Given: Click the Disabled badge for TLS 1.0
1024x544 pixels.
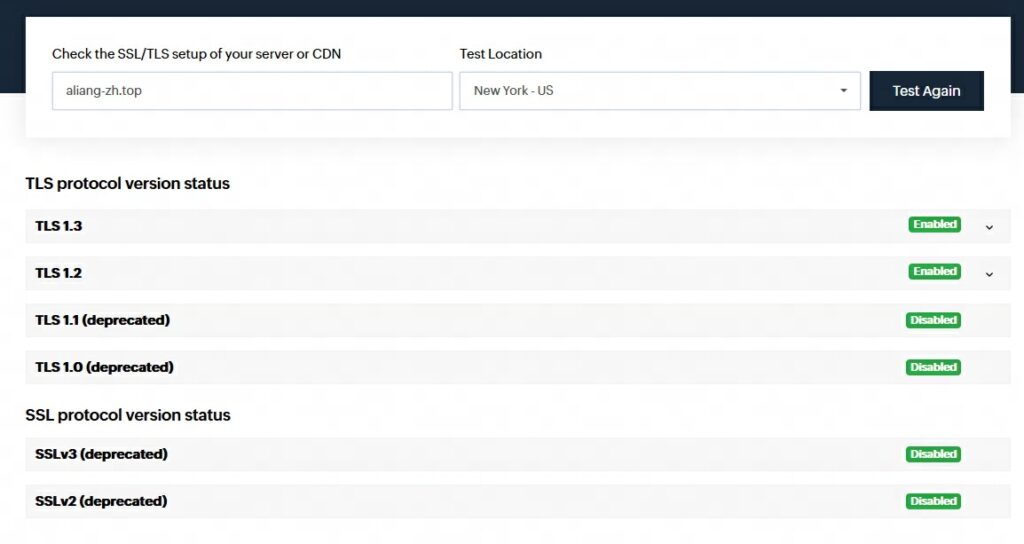Looking at the screenshot, I should point(933,368).
